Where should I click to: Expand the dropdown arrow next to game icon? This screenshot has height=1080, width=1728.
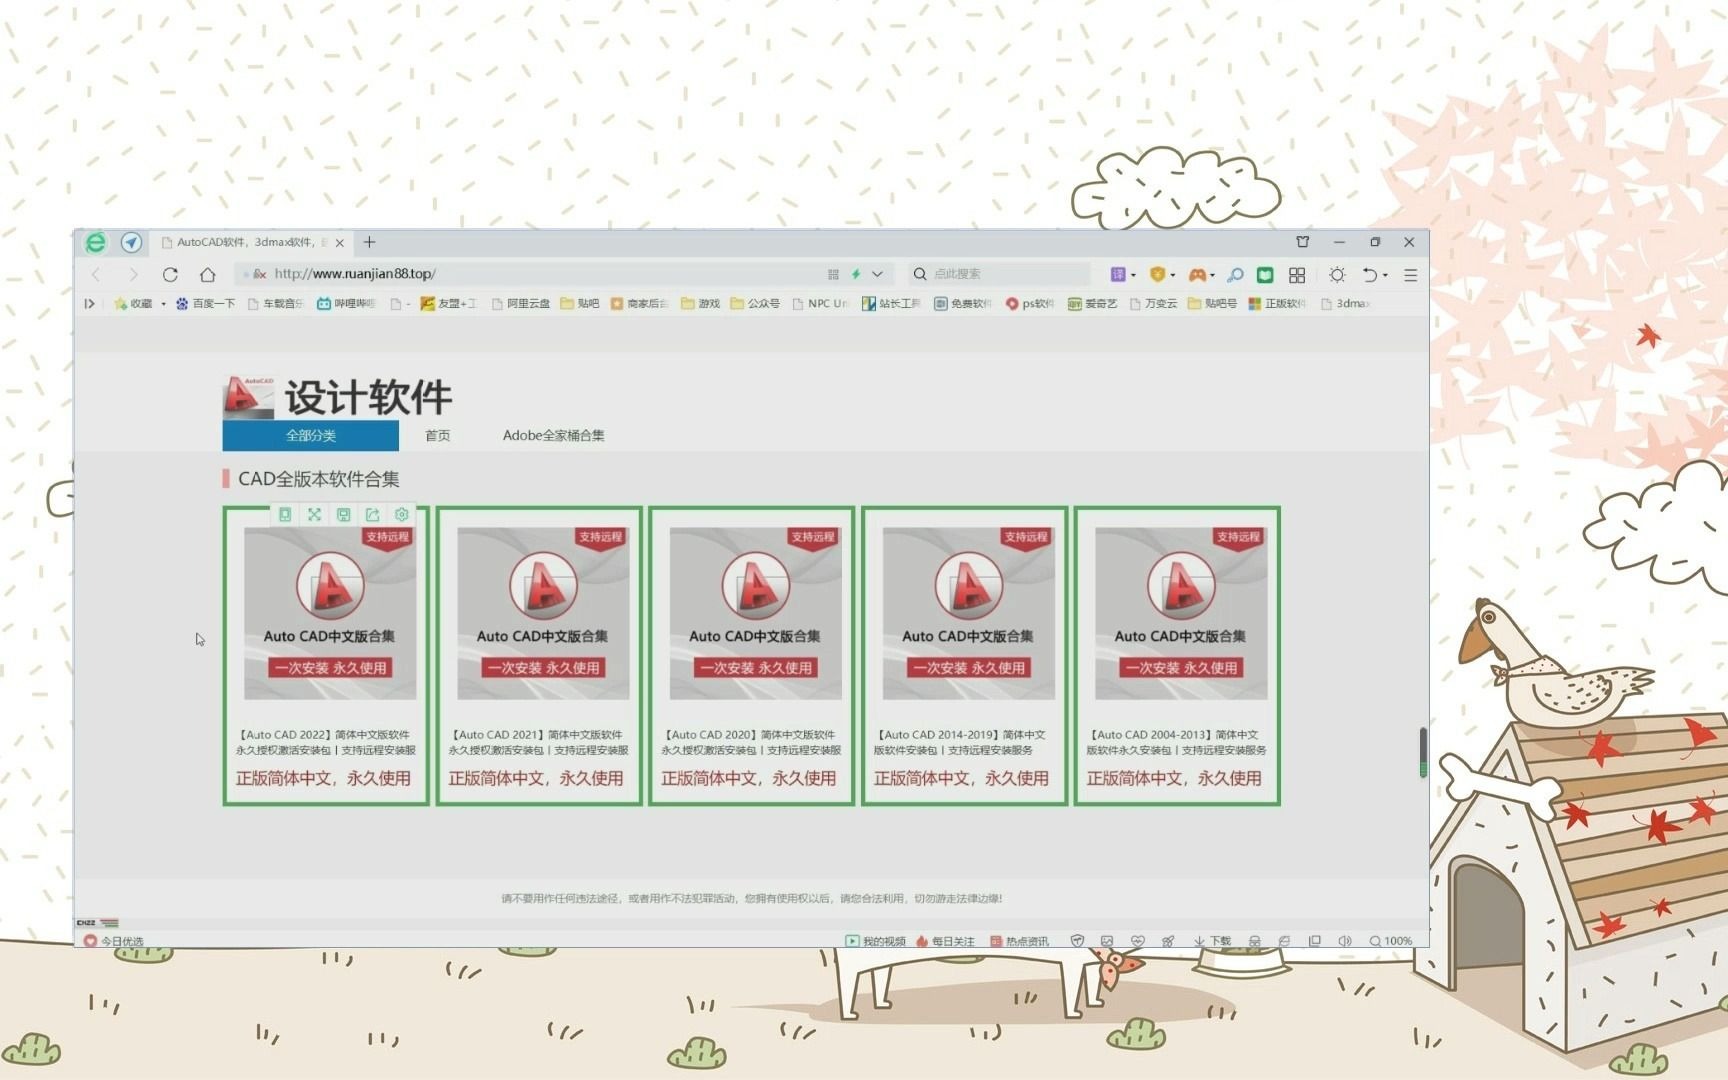1212,275
